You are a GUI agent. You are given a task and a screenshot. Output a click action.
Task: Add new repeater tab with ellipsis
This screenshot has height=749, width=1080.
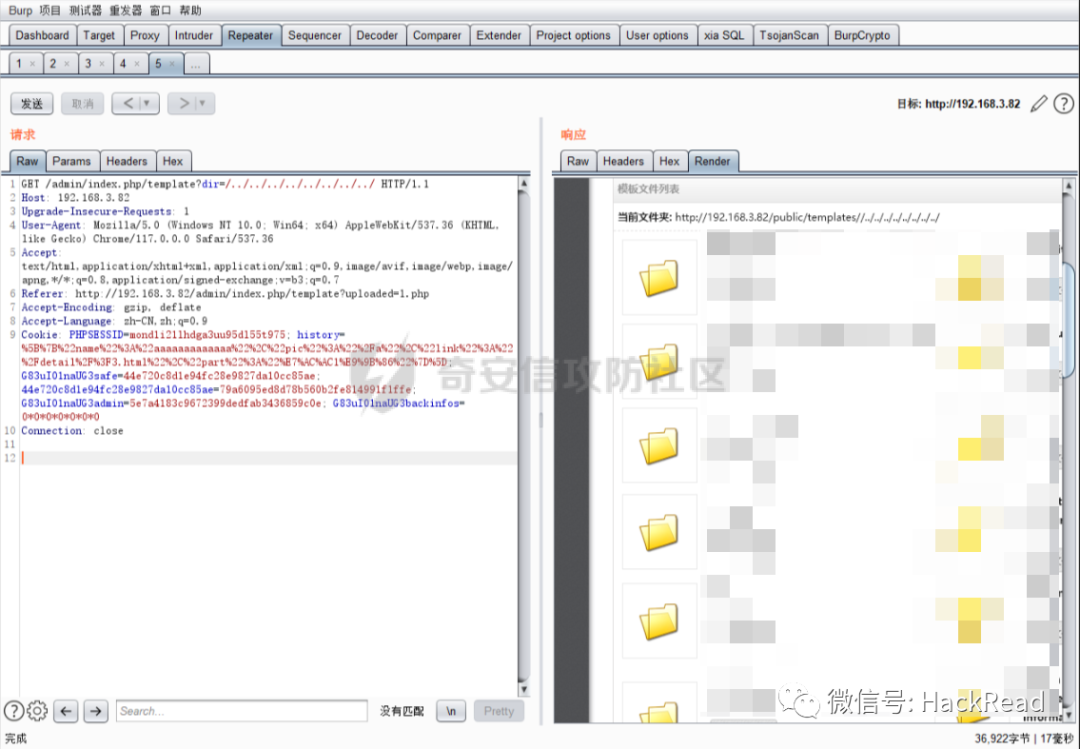pyautogui.click(x=196, y=63)
